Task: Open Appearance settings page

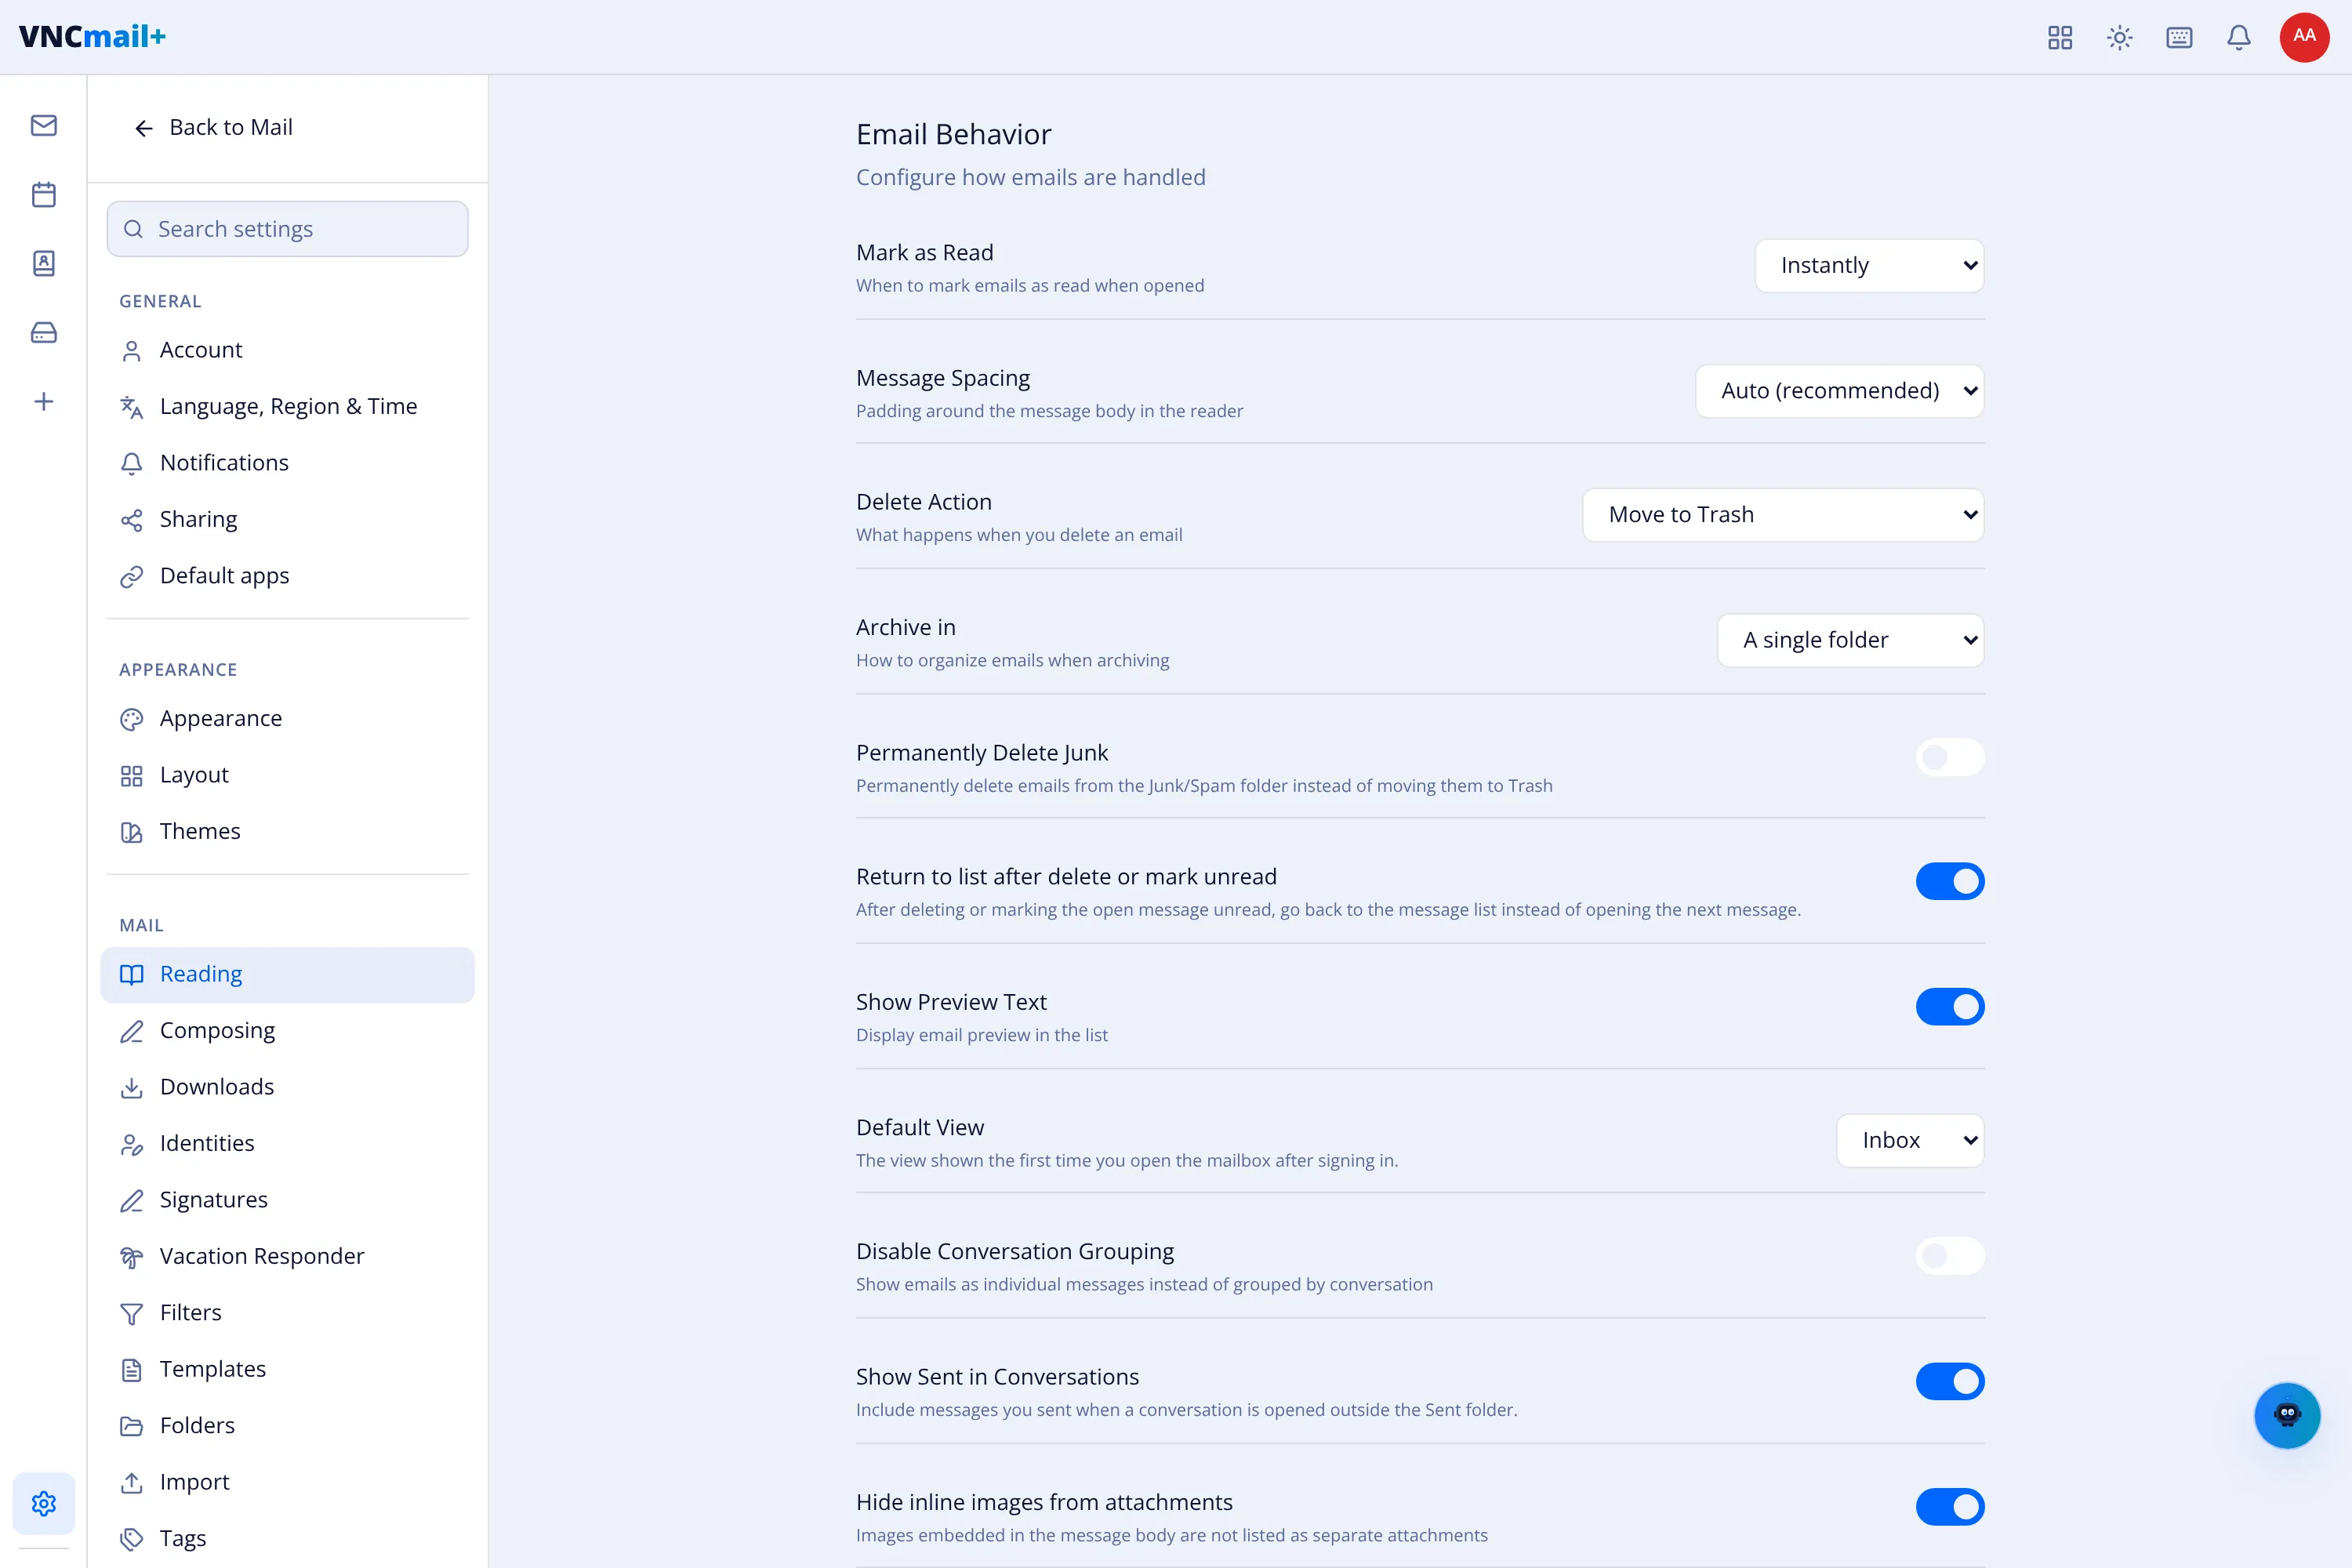Action: pos(287,719)
